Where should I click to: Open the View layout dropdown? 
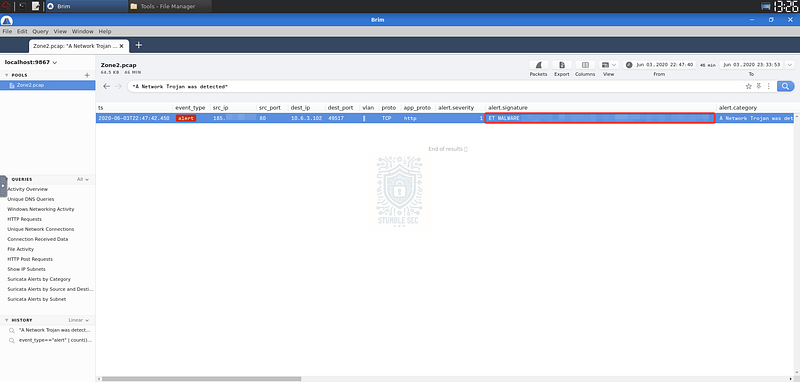(x=609, y=65)
